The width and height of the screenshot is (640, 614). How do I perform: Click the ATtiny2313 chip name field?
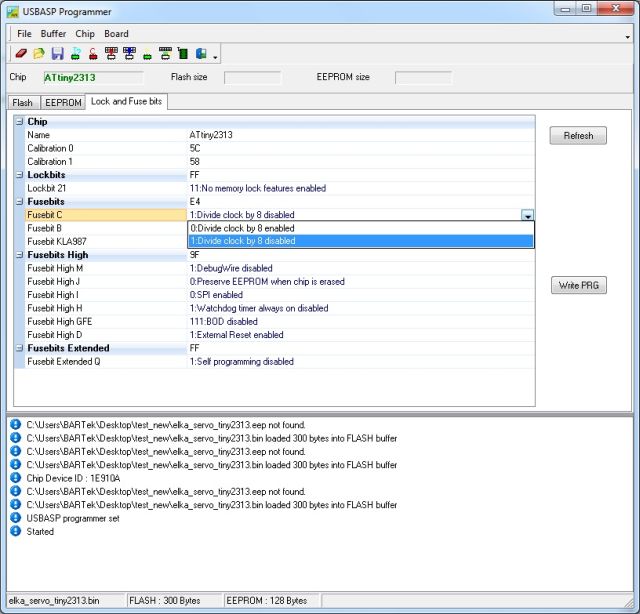tap(93, 78)
